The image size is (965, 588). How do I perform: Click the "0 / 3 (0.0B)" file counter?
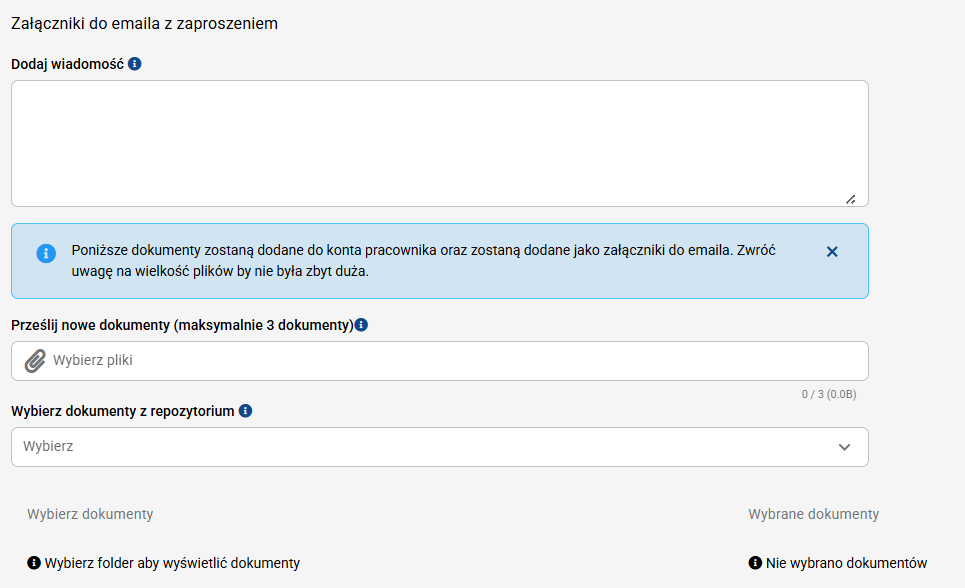click(828, 394)
